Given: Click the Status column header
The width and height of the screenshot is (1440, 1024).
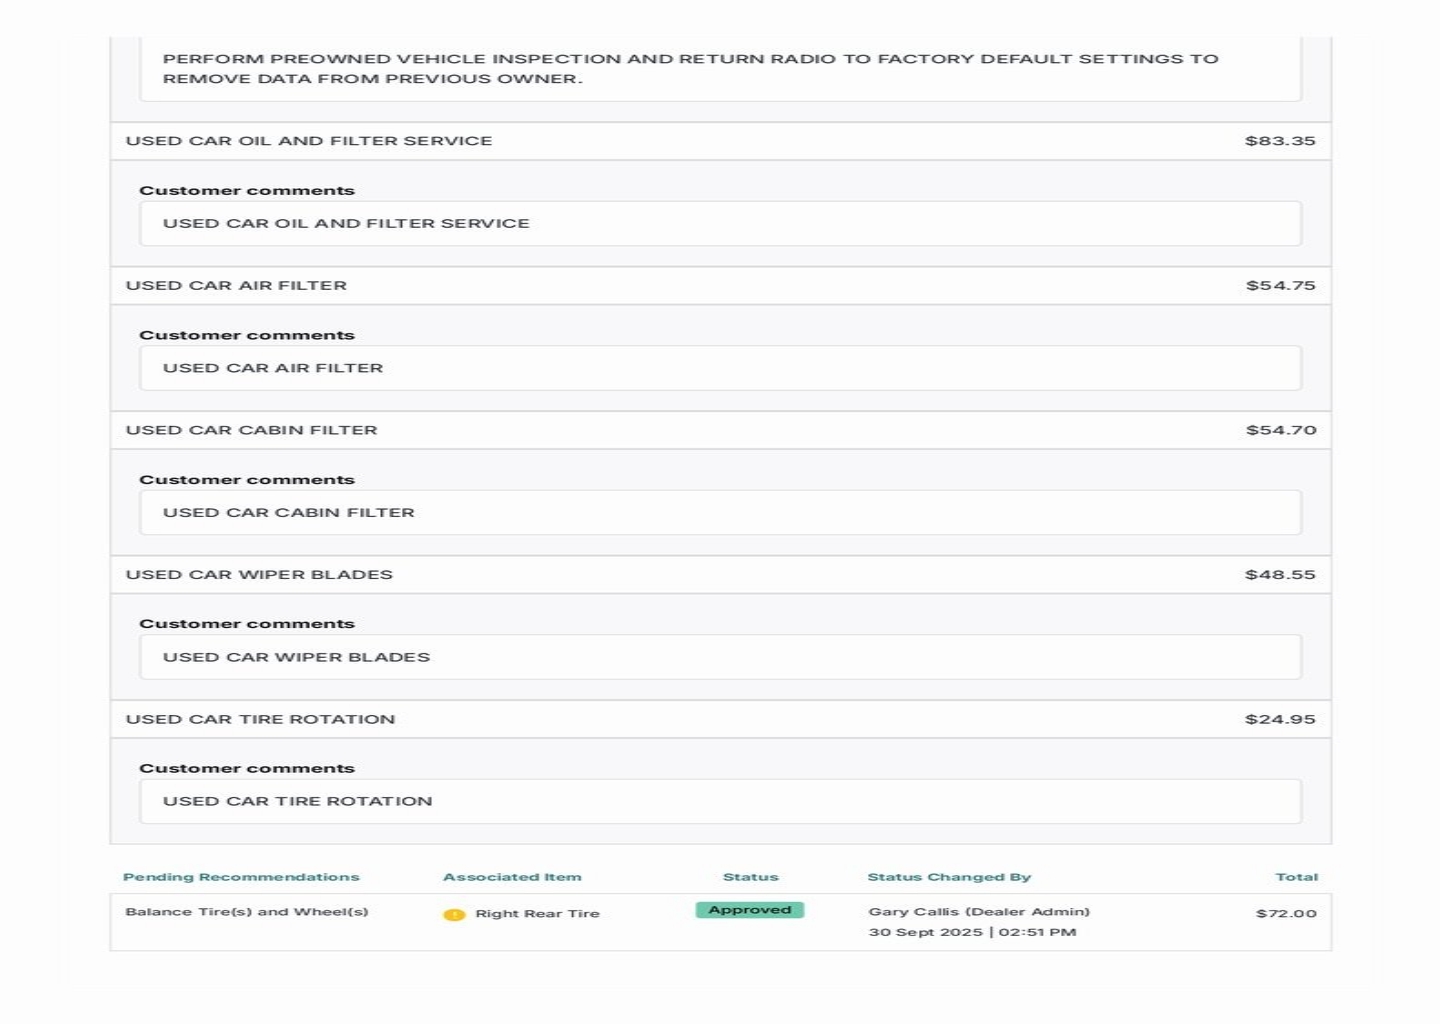Looking at the screenshot, I should (x=750, y=877).
